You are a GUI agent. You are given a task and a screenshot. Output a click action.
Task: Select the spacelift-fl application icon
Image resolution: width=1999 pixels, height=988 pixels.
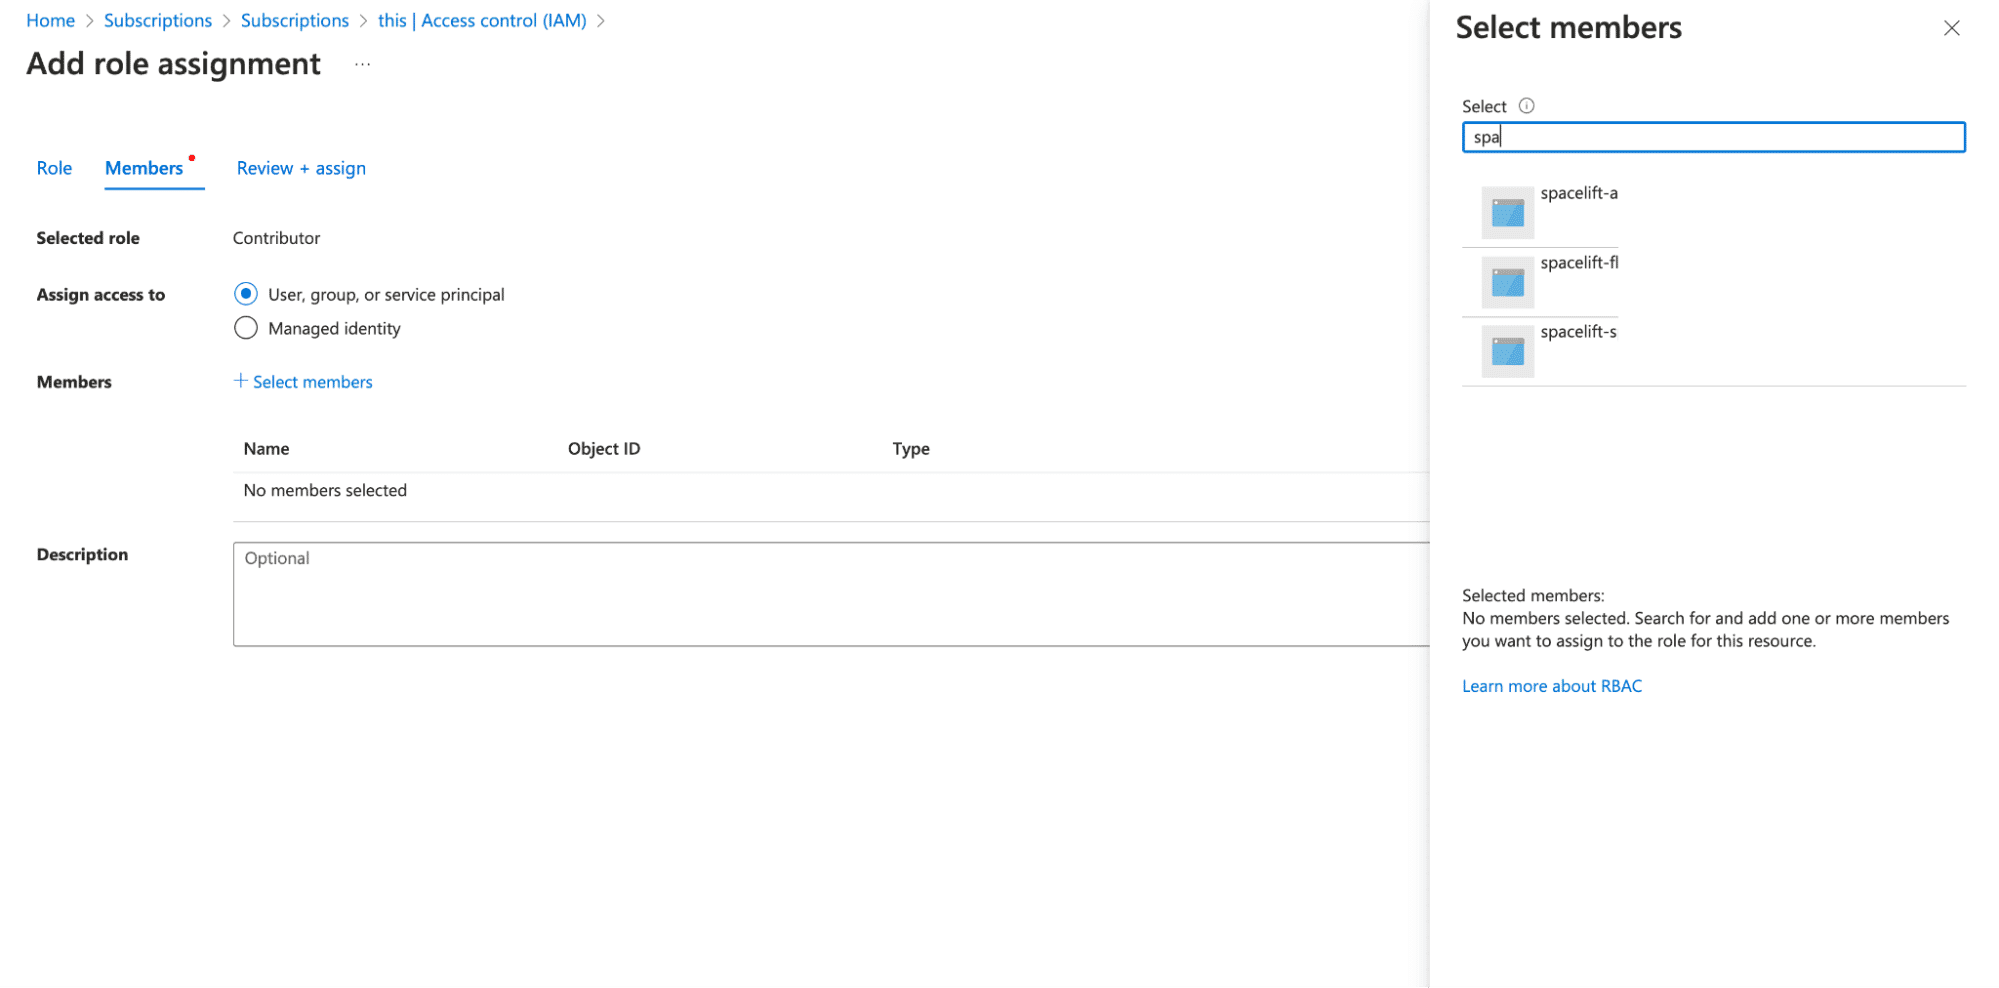point(1507,282)
